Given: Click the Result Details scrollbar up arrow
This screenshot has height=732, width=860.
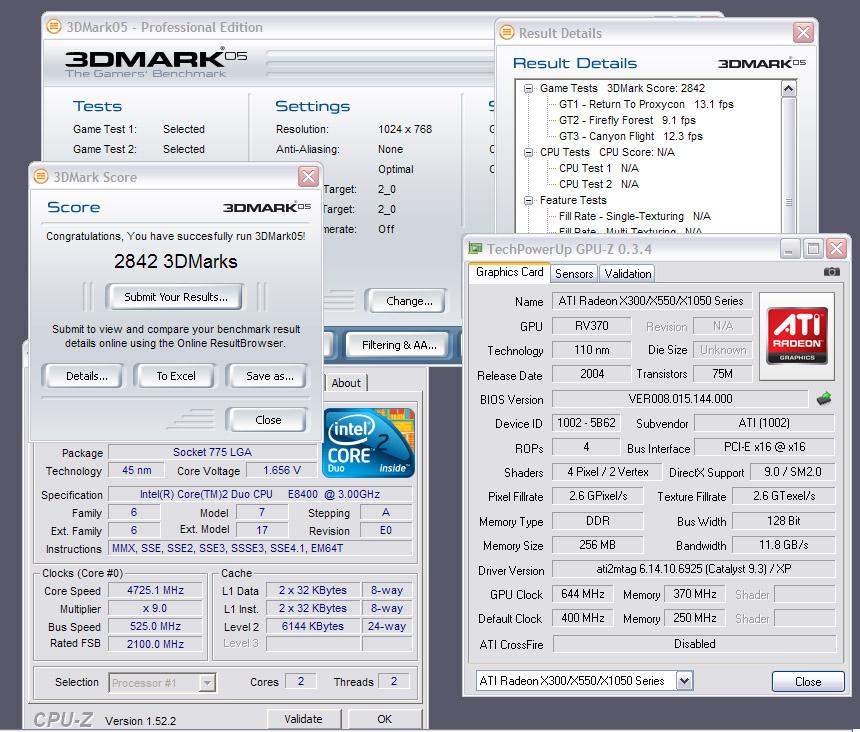Looking at the screenshot, I should coord(788,89).
